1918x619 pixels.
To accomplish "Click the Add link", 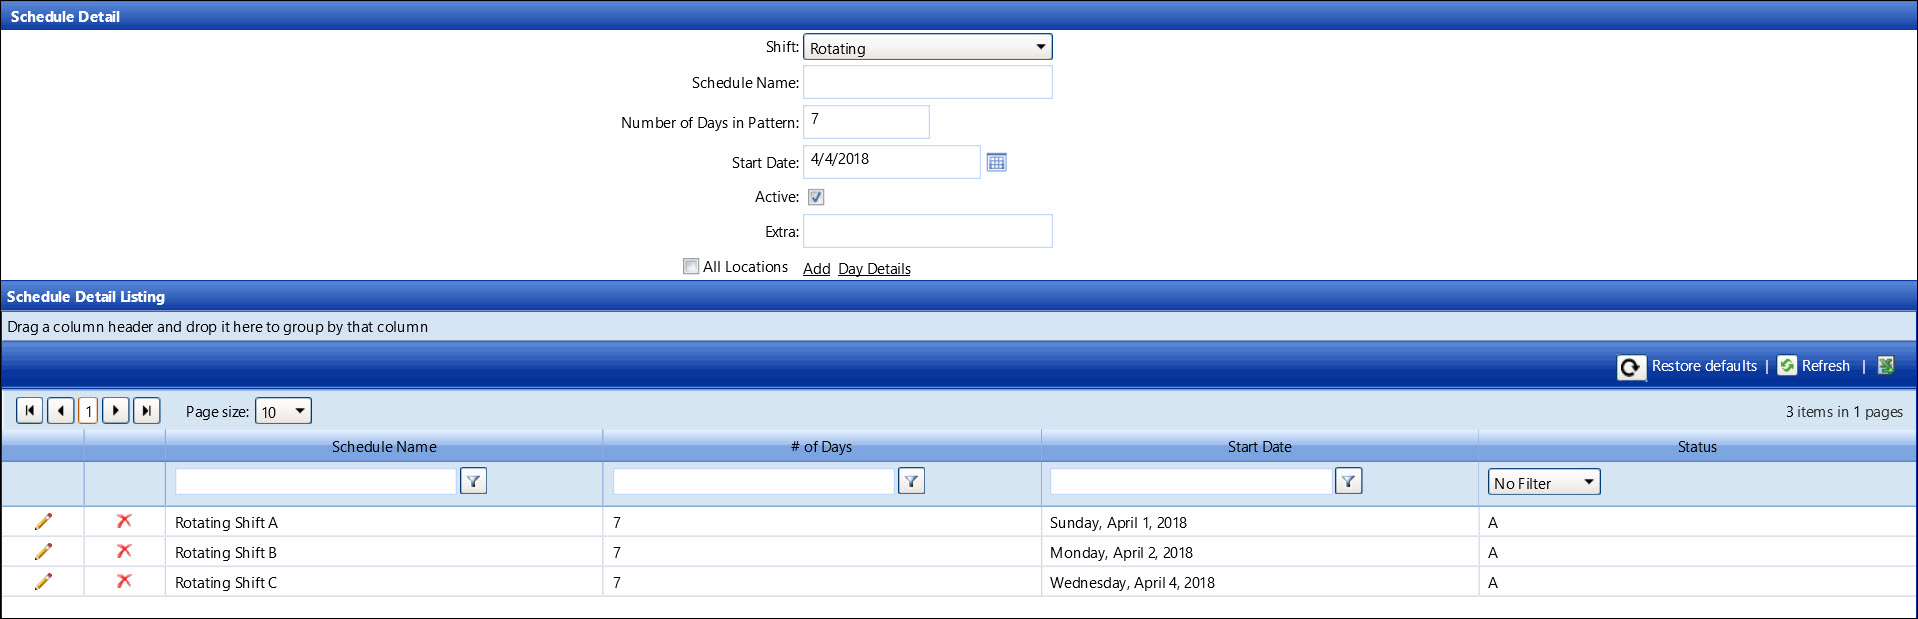I will (x=816, y=269).
